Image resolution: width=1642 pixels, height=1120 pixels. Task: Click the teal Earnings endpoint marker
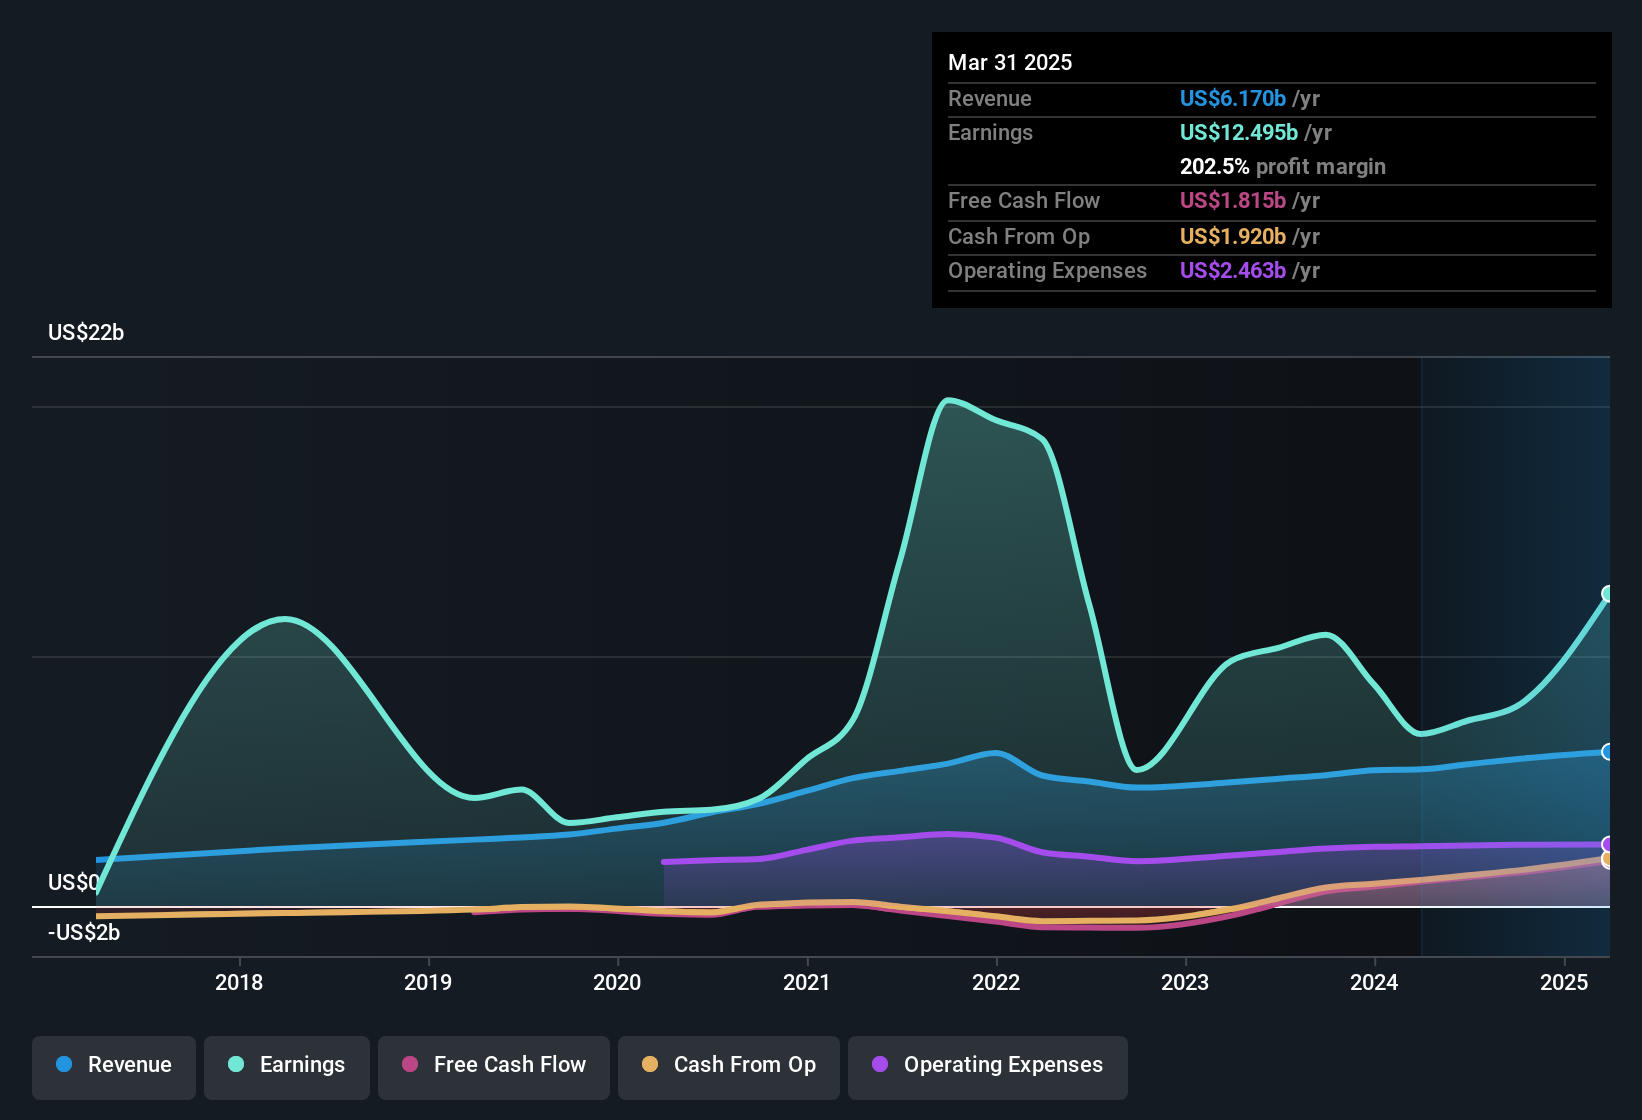click(1608, 594)
